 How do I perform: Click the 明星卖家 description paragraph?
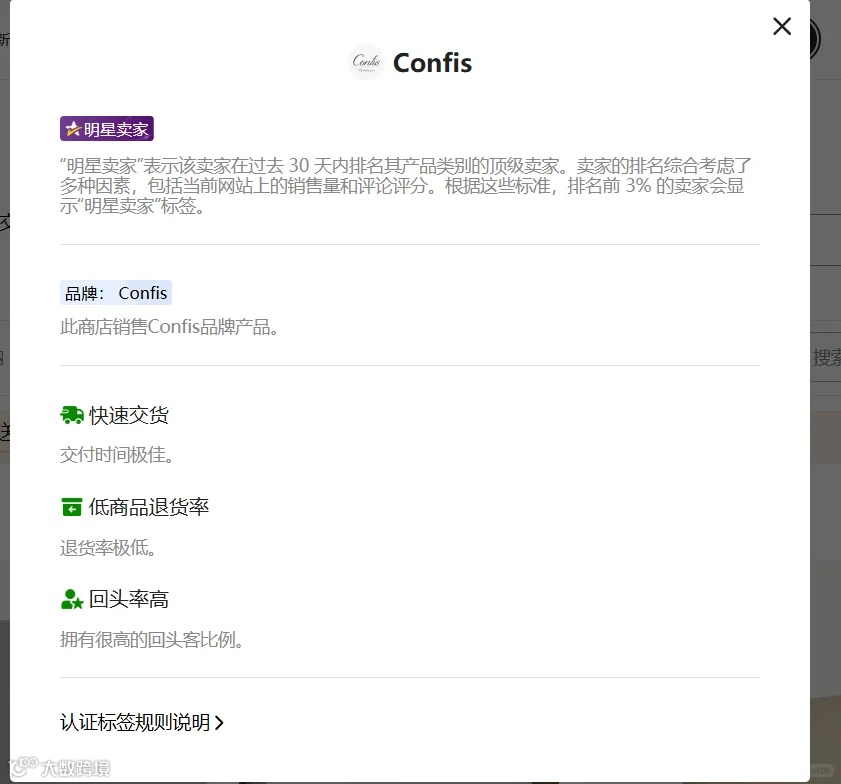(x=405, y=186)
